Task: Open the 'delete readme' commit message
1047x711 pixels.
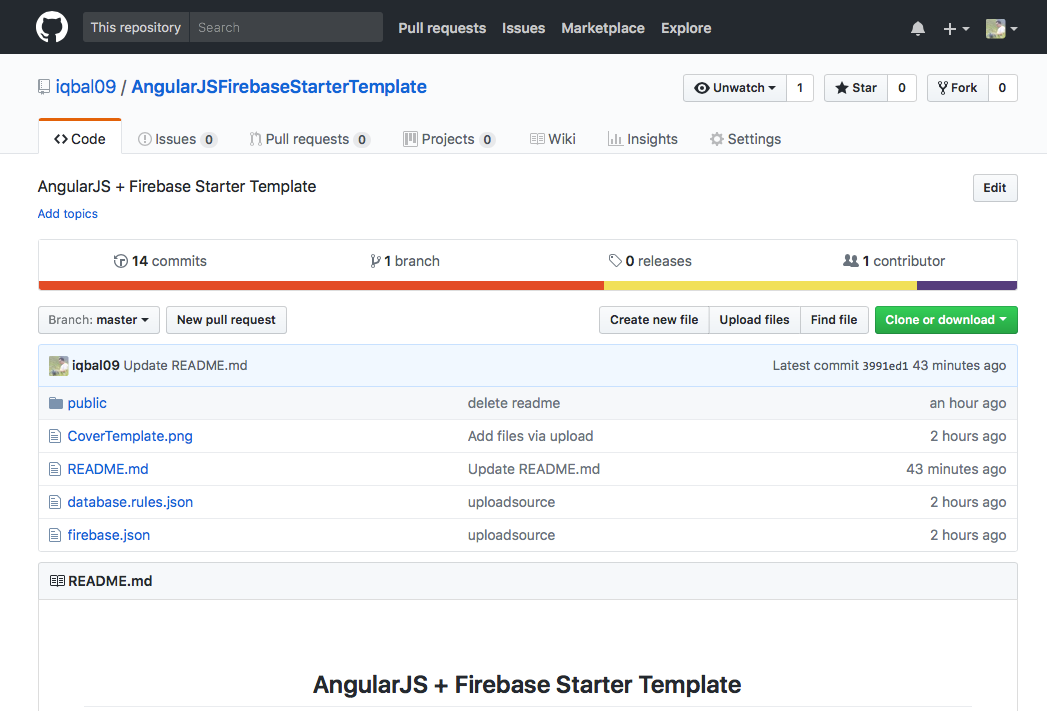Action: tap(513, 403)
